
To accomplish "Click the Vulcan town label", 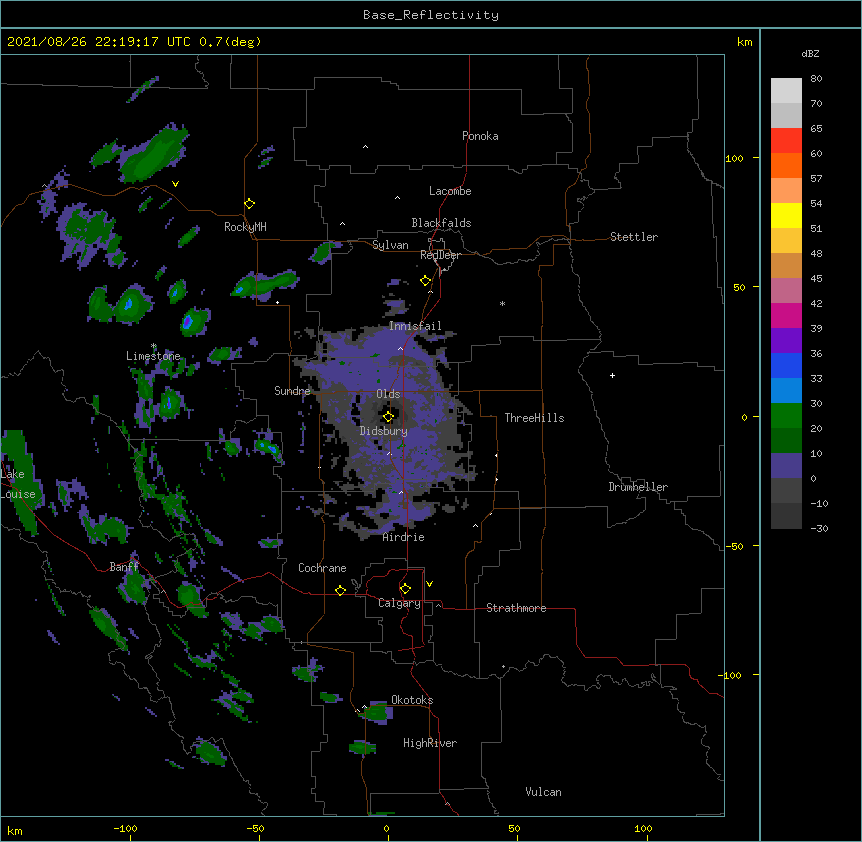I will [543, 792].
